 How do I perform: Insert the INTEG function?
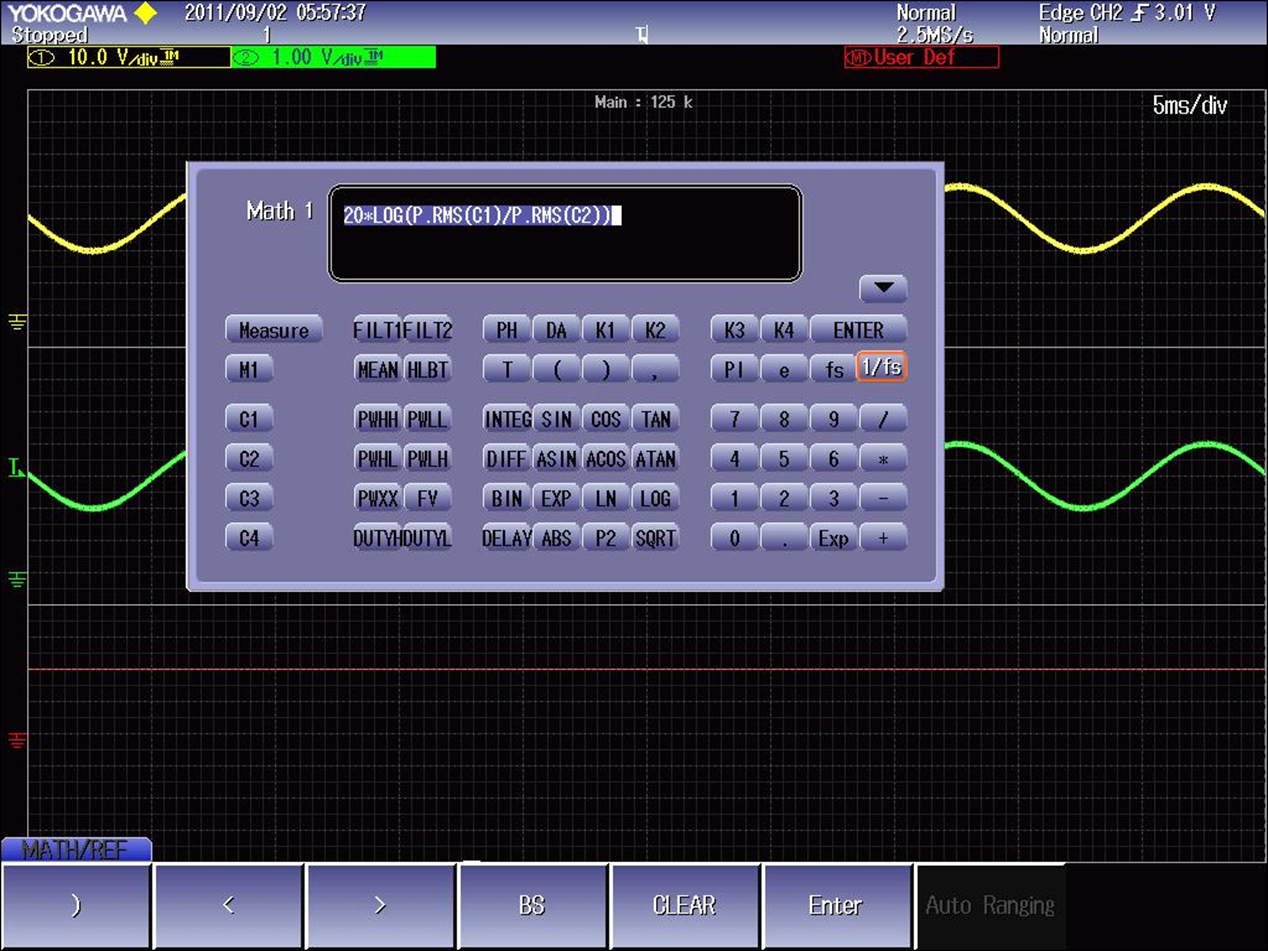click(x=507, y=419)
